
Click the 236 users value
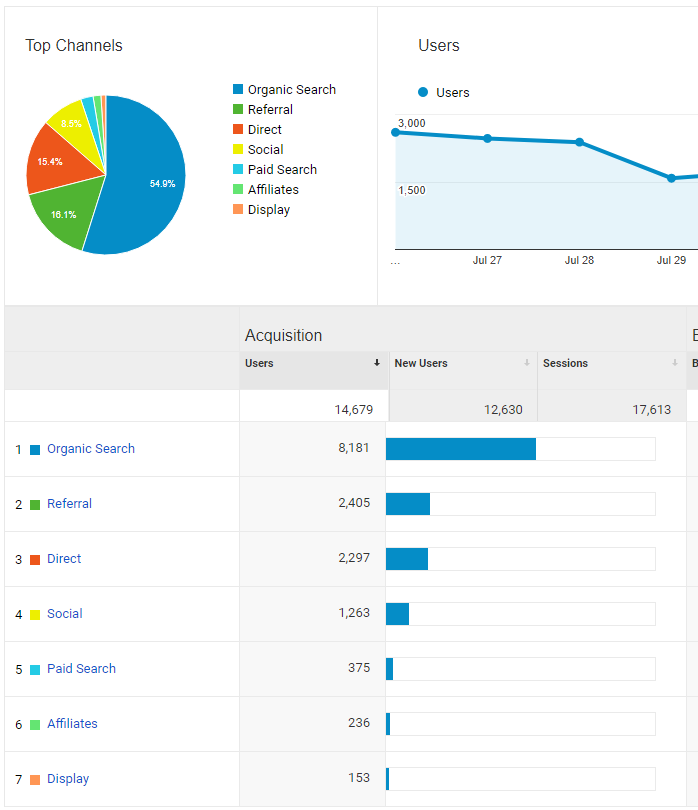point(359,723)
